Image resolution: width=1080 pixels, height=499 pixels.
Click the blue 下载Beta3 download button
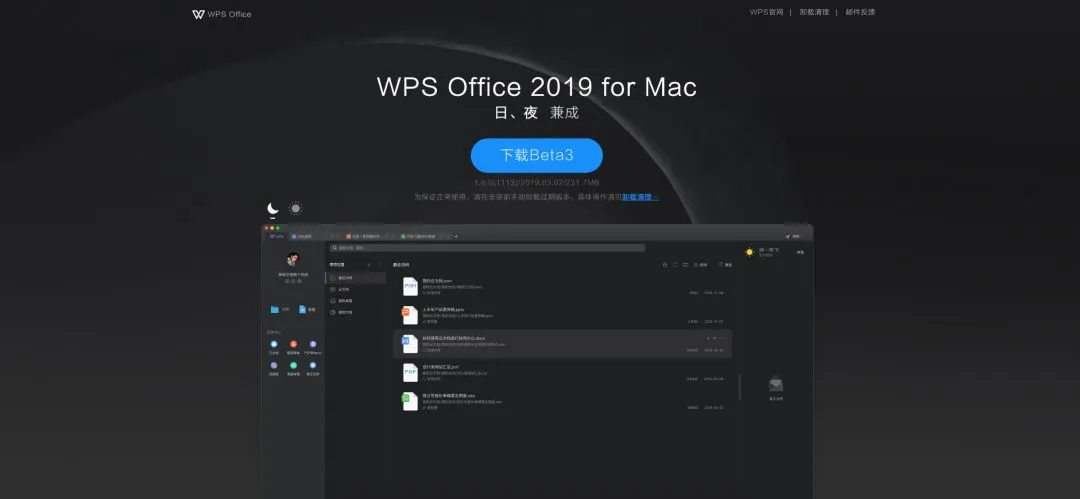point(537,155)
